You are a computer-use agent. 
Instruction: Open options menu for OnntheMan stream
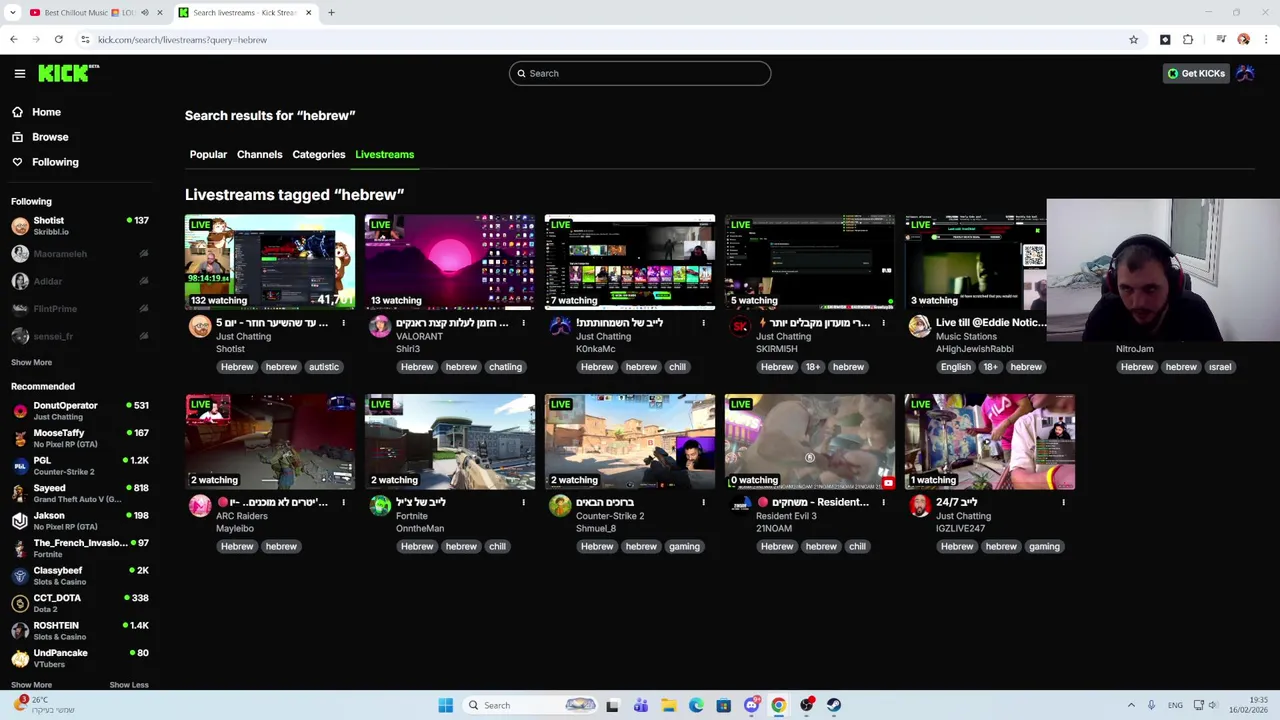click(523, 502)
